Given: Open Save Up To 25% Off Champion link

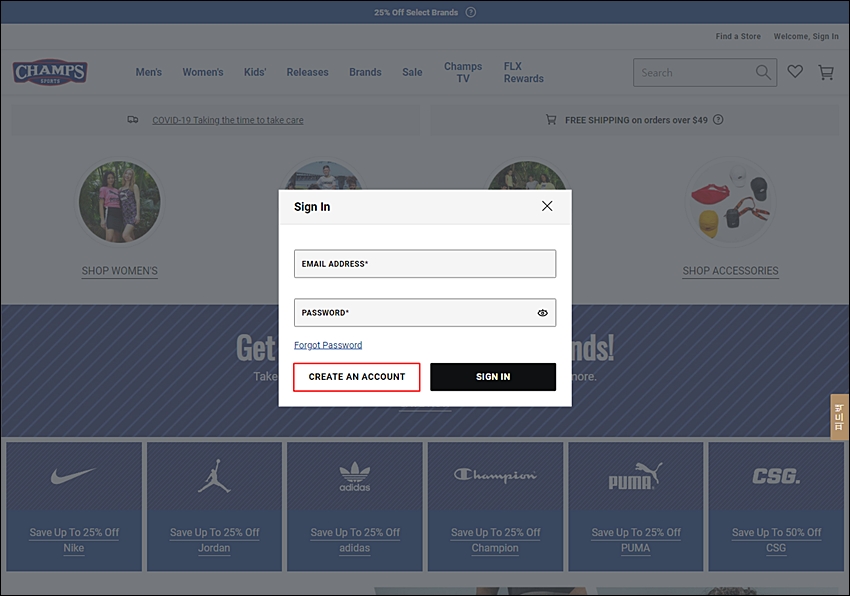Looking at the screenshot, I should coord(495,540).
